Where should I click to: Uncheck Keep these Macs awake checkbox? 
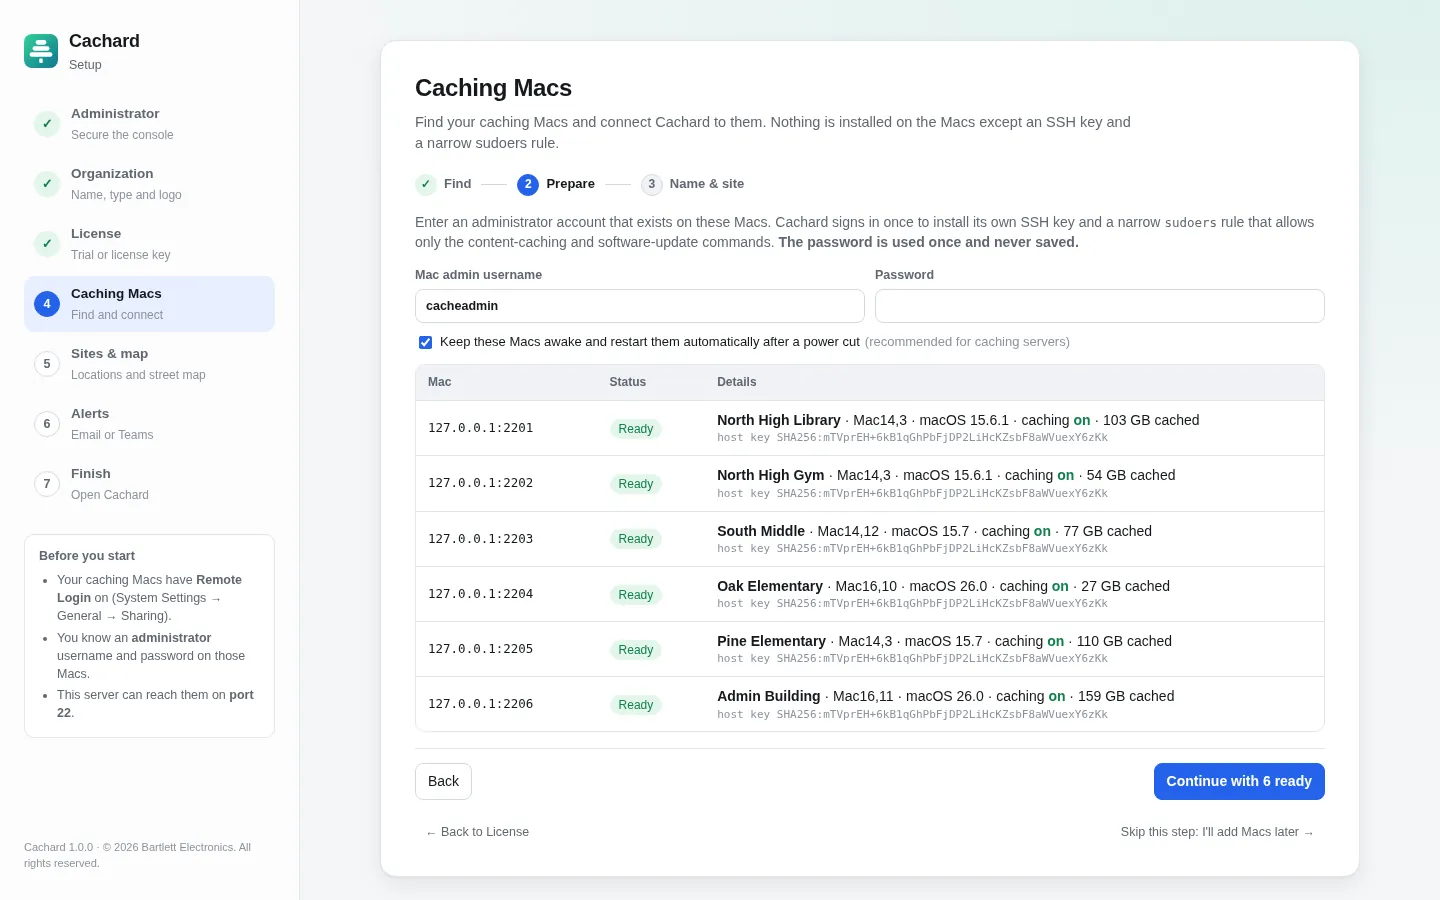426,342
